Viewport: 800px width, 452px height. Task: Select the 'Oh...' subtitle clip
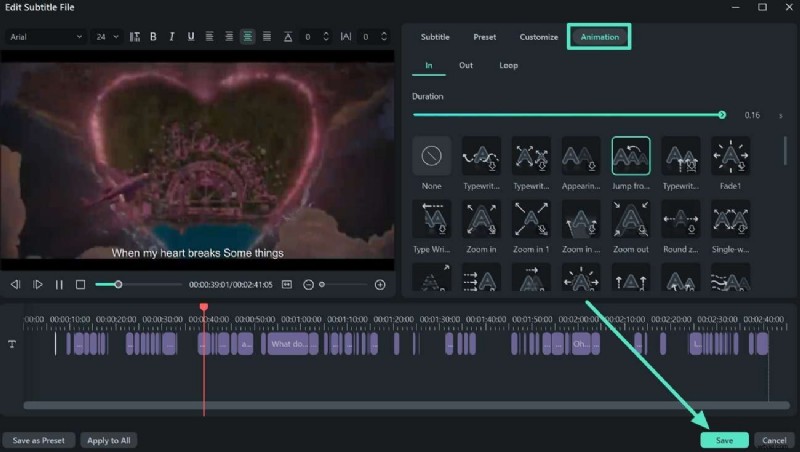581,344
